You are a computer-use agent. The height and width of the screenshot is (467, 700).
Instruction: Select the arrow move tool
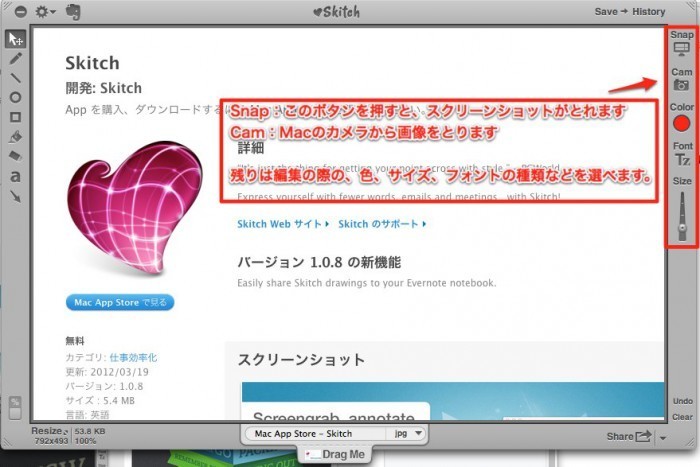[x=16, y=39]
